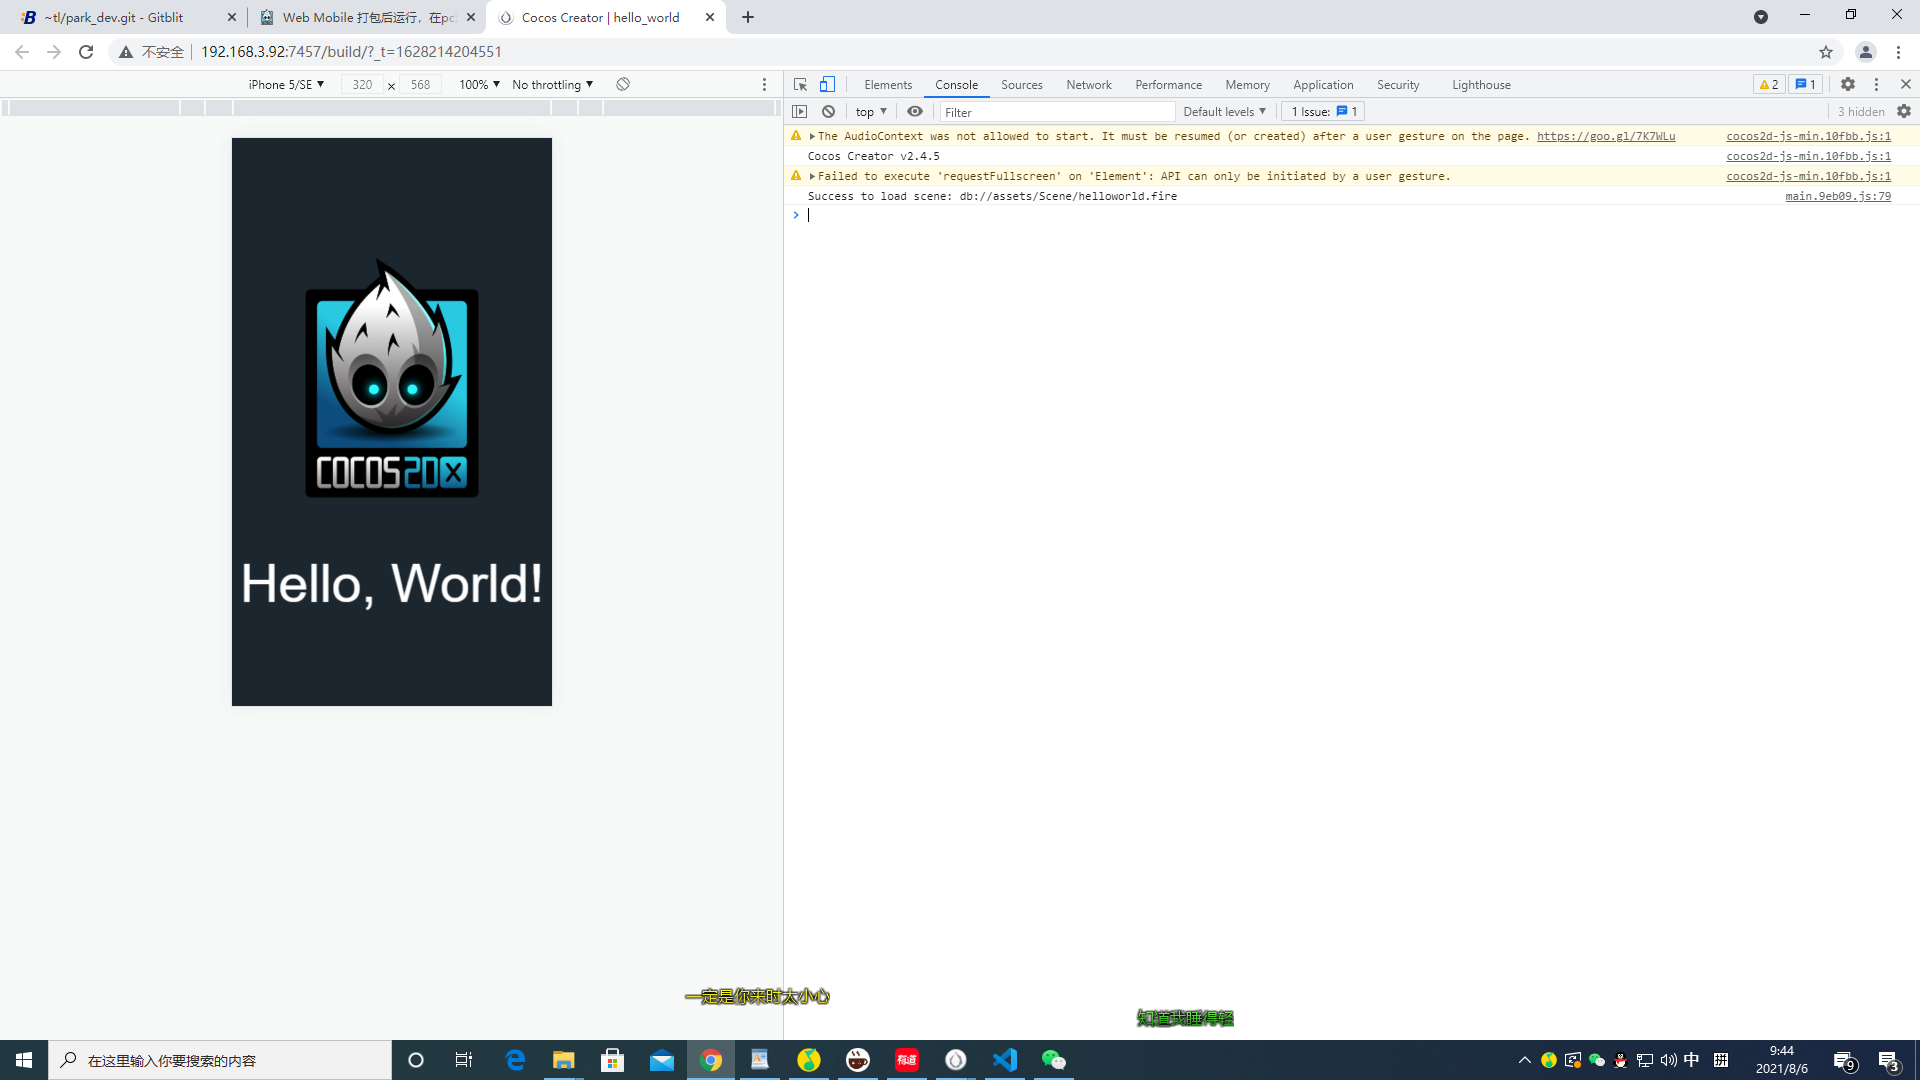The image size is (1920, 1080).
Task: Click the live expression eye icon
Action: click(x=915, y=112)
